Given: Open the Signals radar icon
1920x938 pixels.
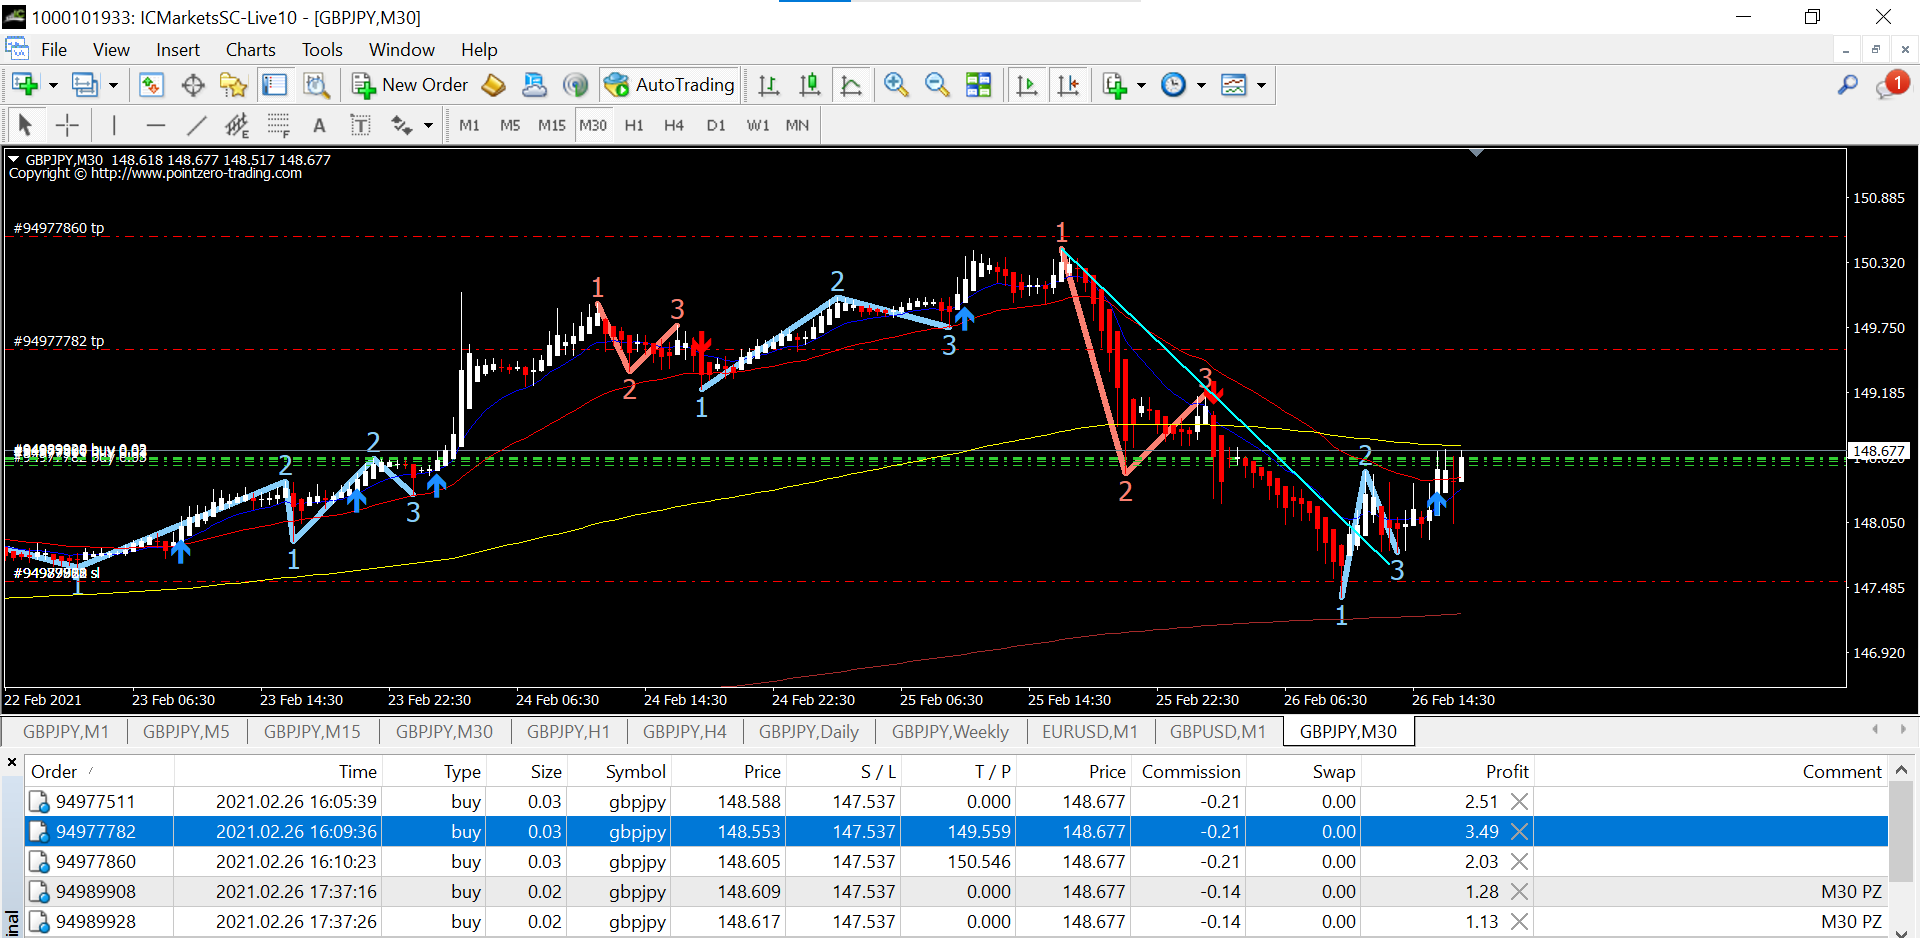Looking at the screenshot, I should tap(575, 85).
